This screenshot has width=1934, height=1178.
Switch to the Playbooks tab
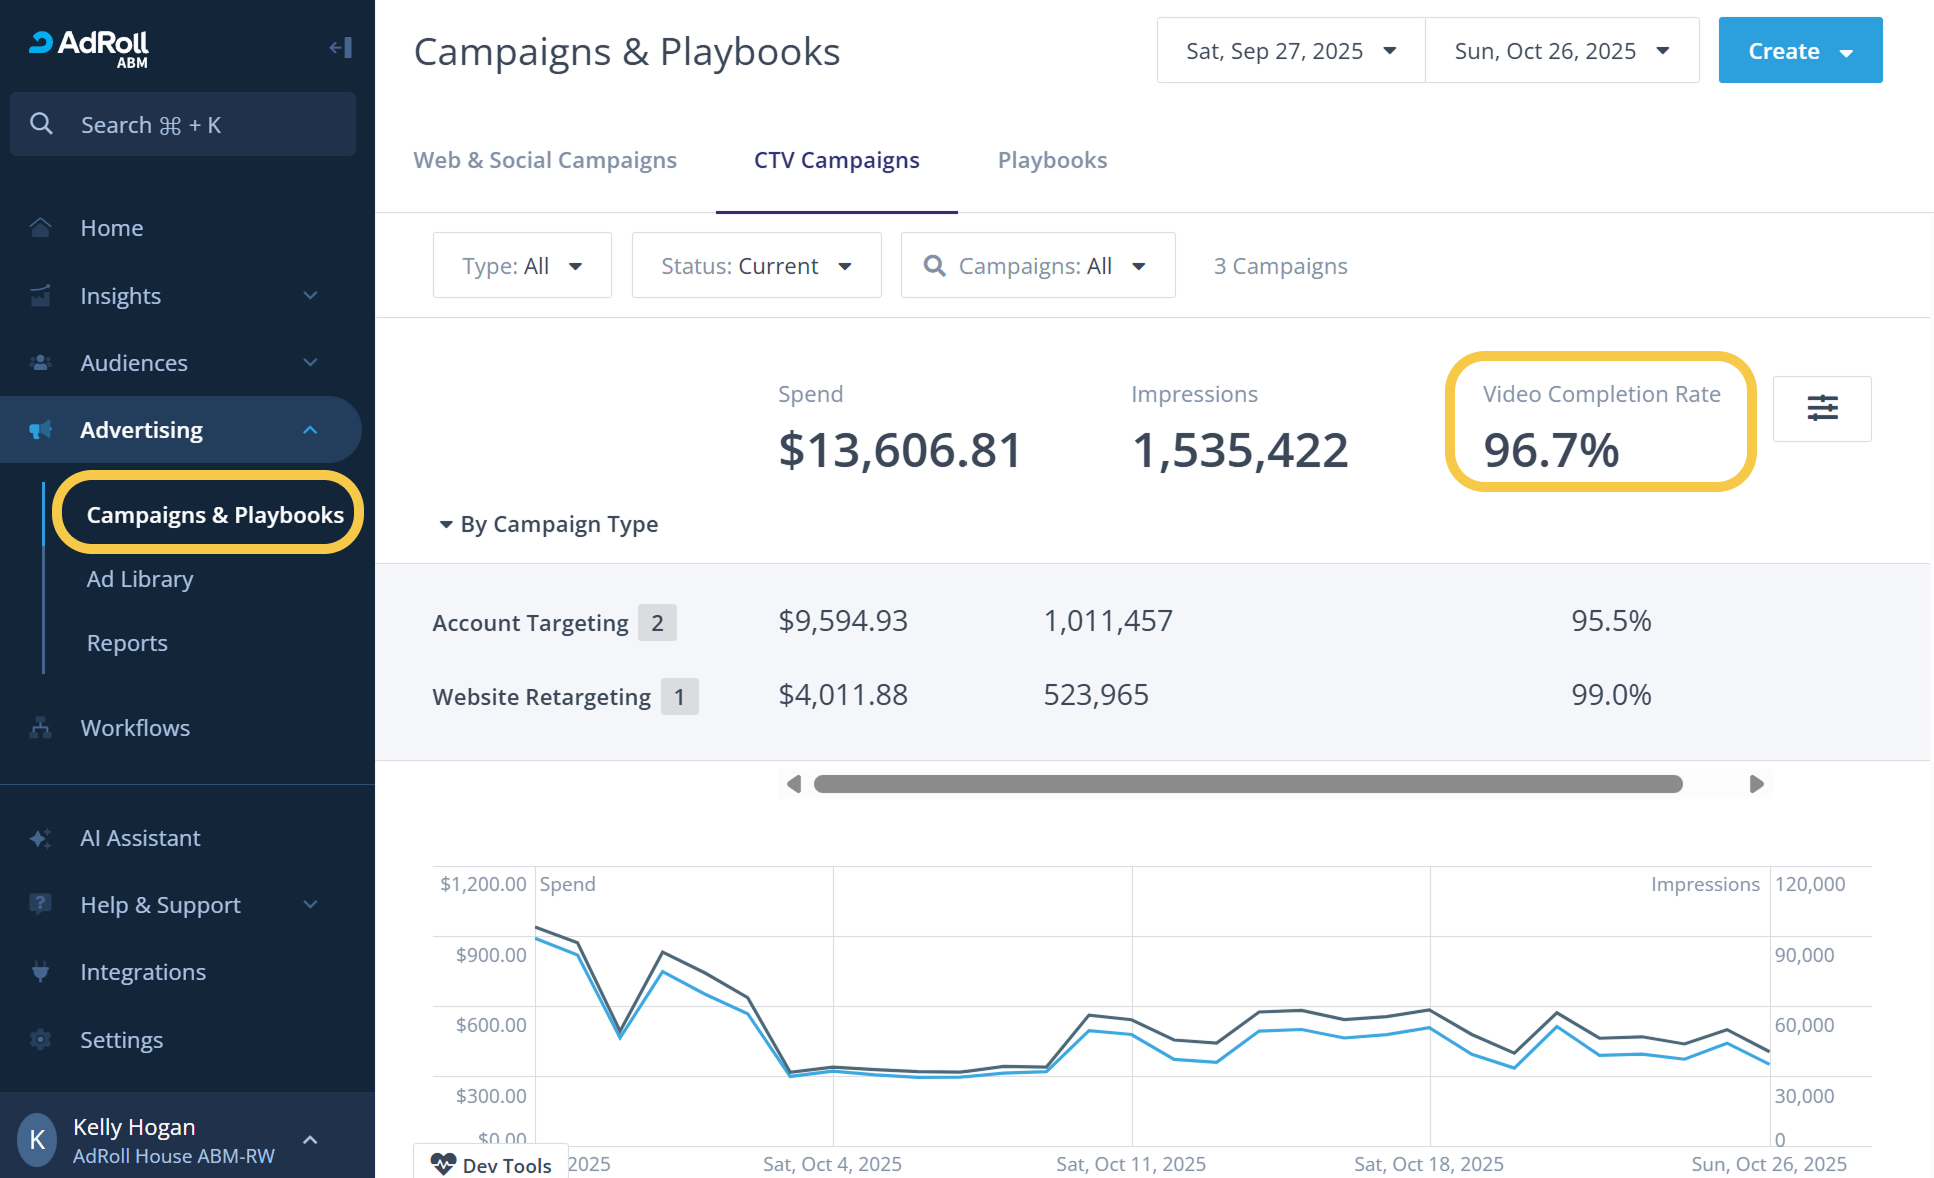point(1052,161)
